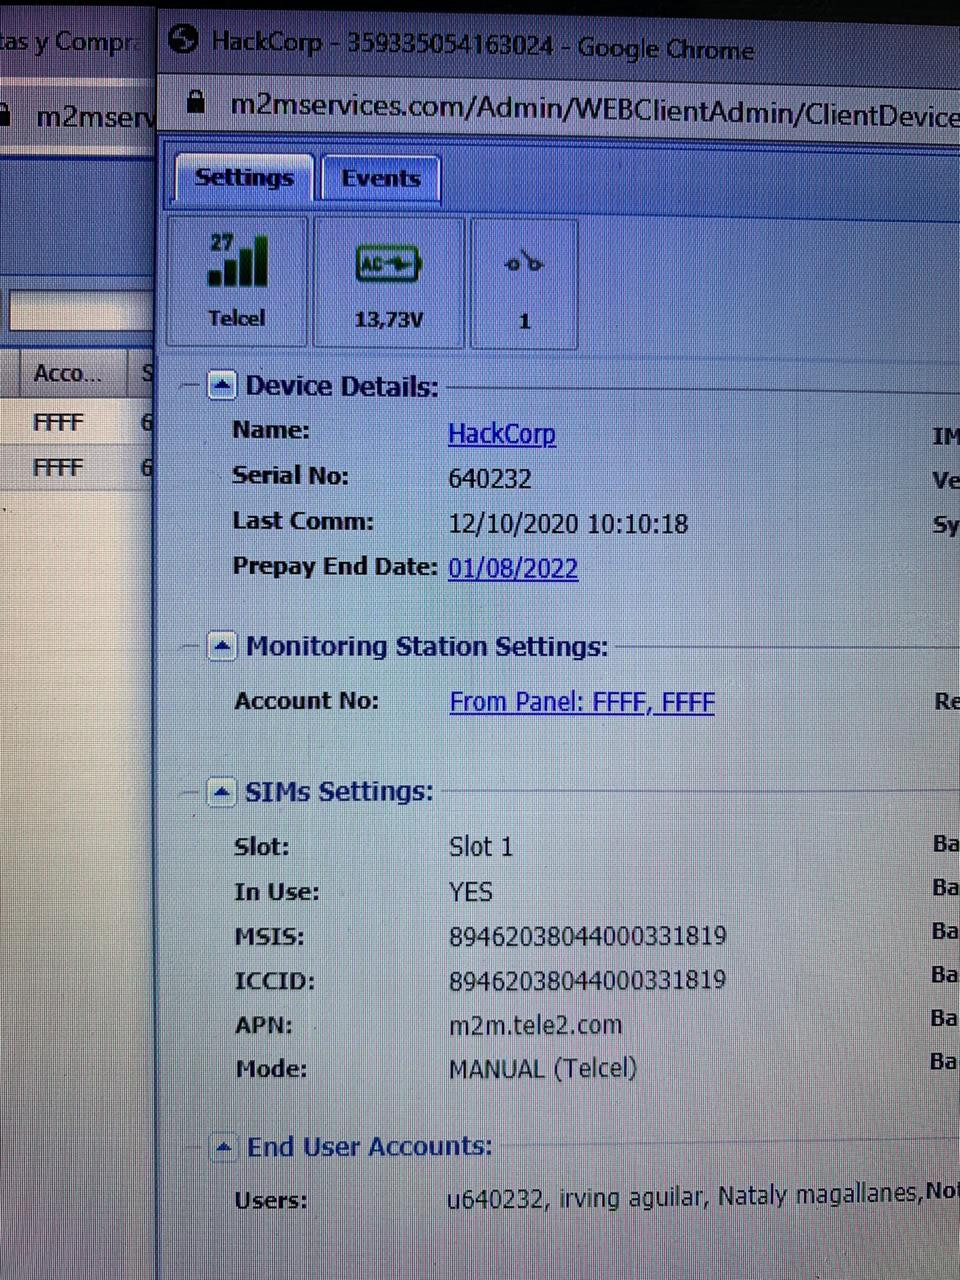Select the Slot 1 value

coord(481,847)
